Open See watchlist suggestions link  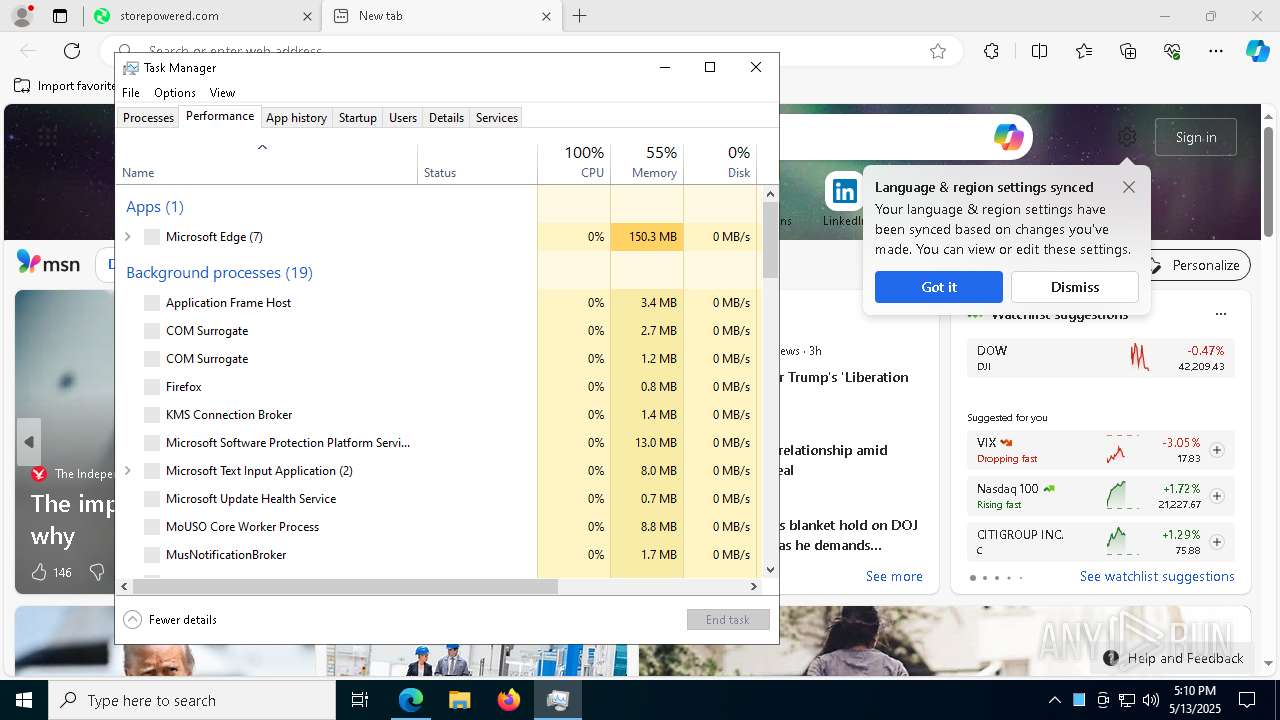coord(1157,576)
